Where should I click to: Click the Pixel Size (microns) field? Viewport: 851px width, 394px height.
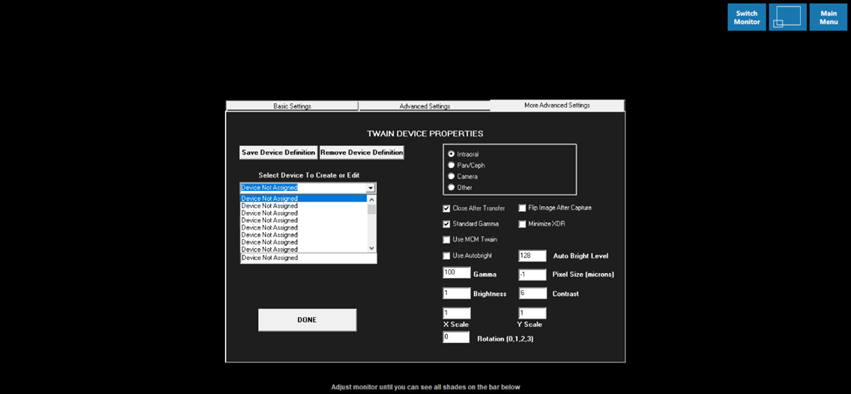532,275
